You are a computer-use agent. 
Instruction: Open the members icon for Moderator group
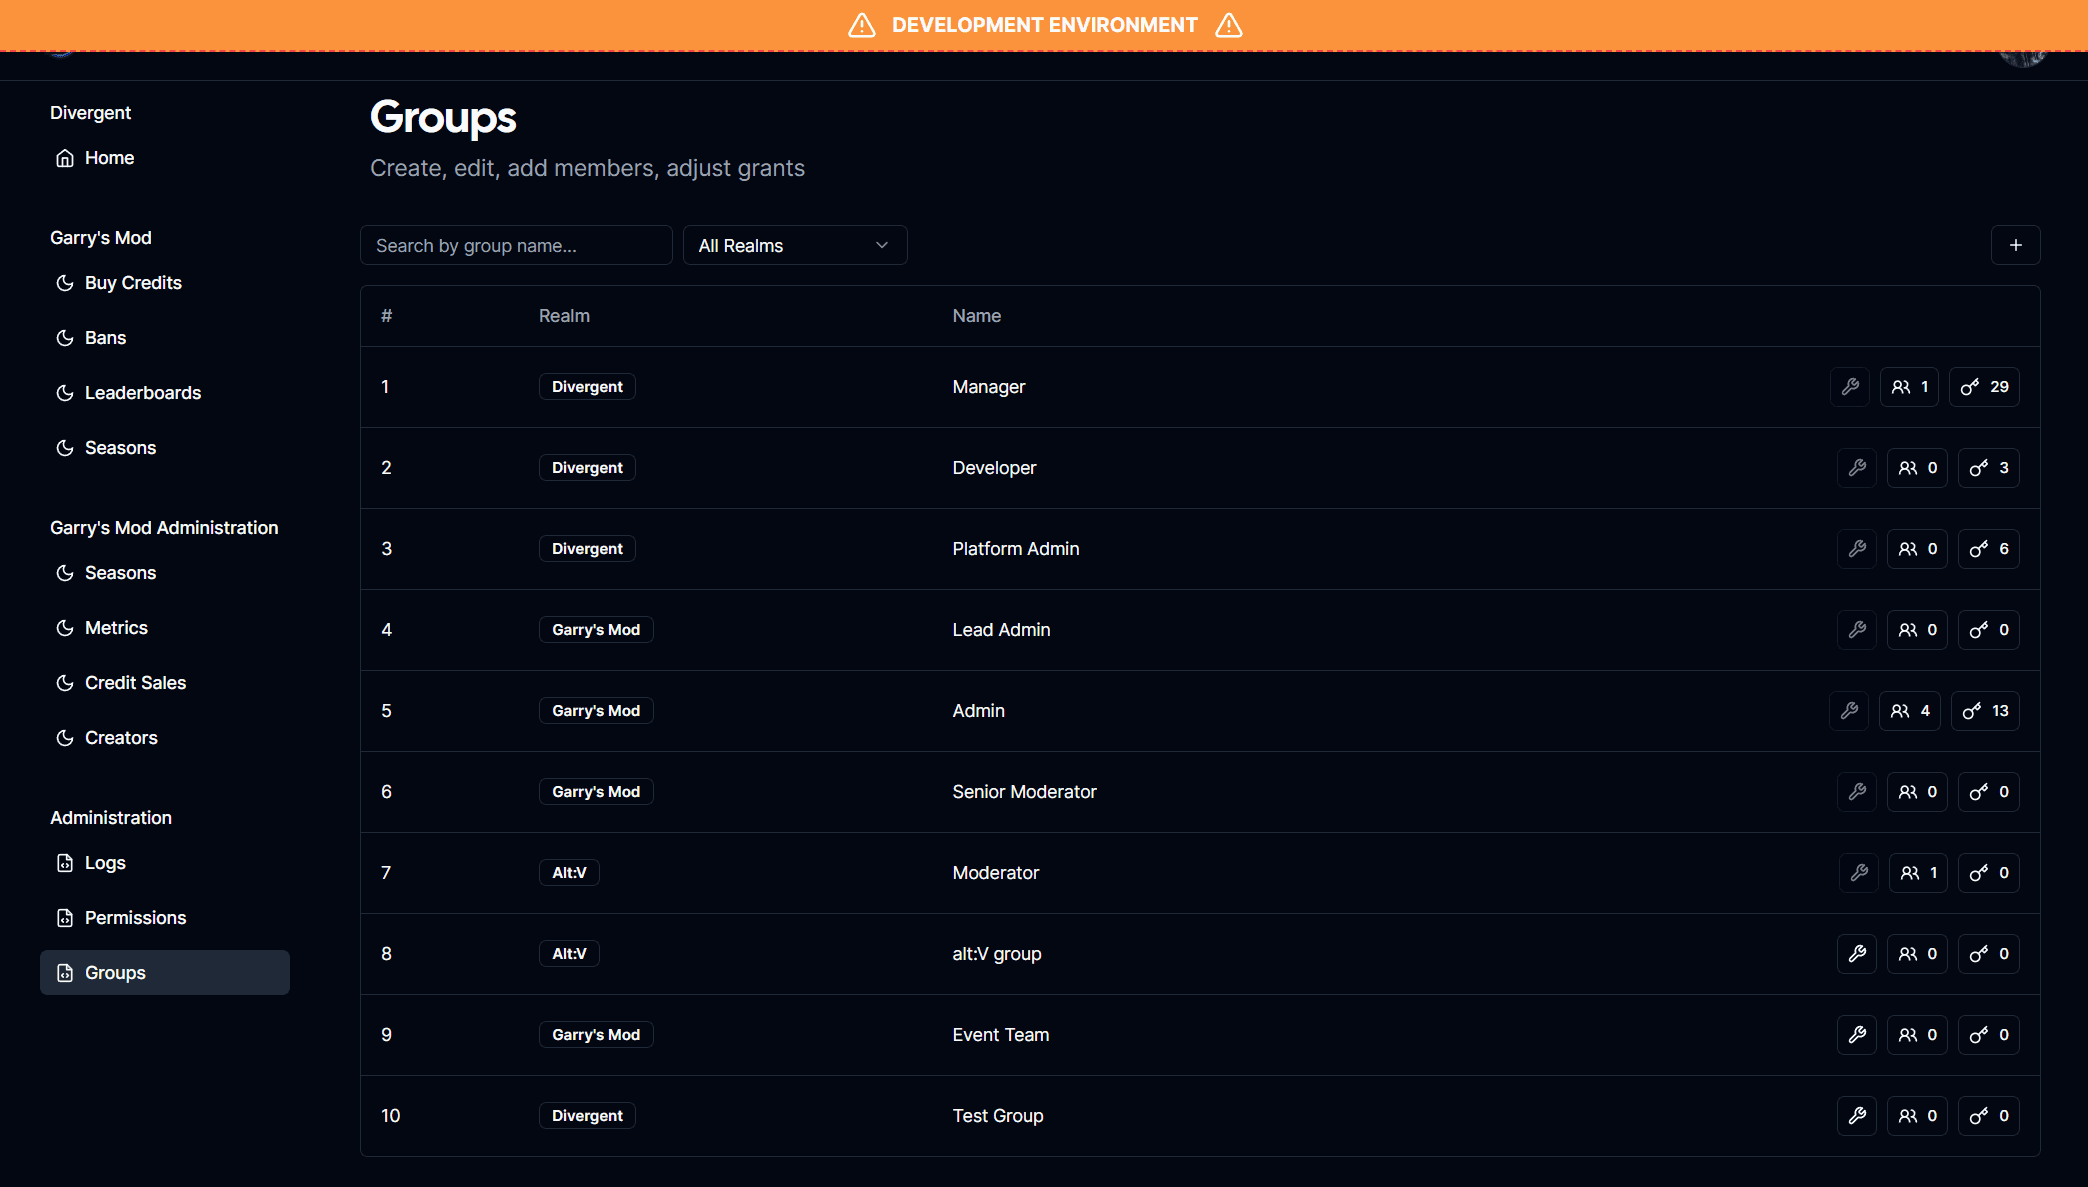(x=1917, y=872)
